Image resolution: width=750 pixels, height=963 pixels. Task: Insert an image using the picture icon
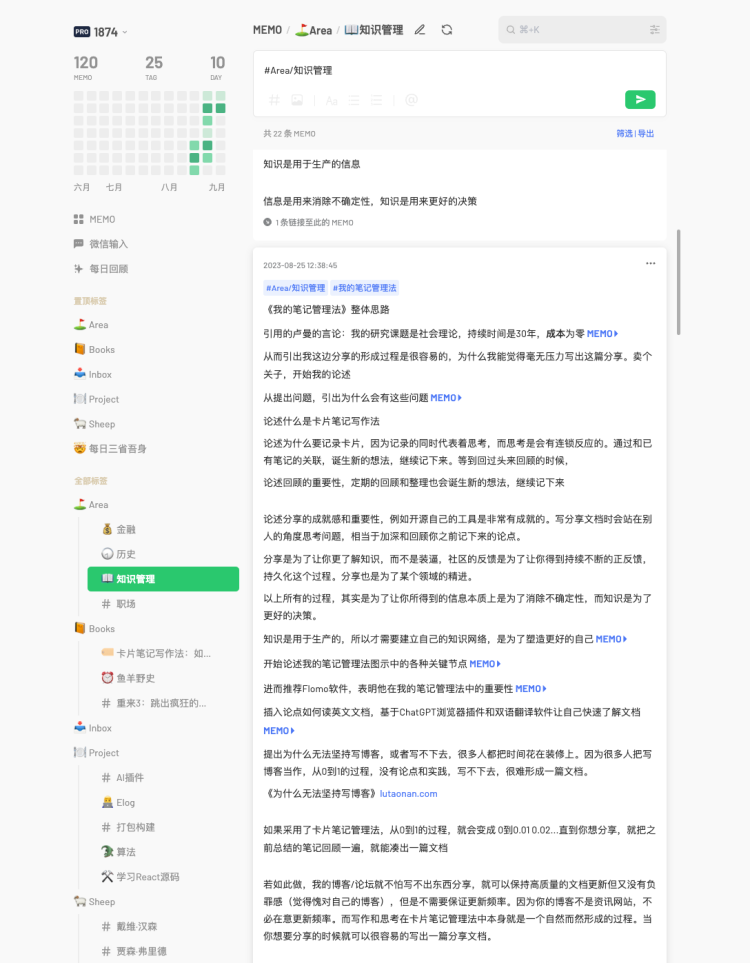click(297, 100)
